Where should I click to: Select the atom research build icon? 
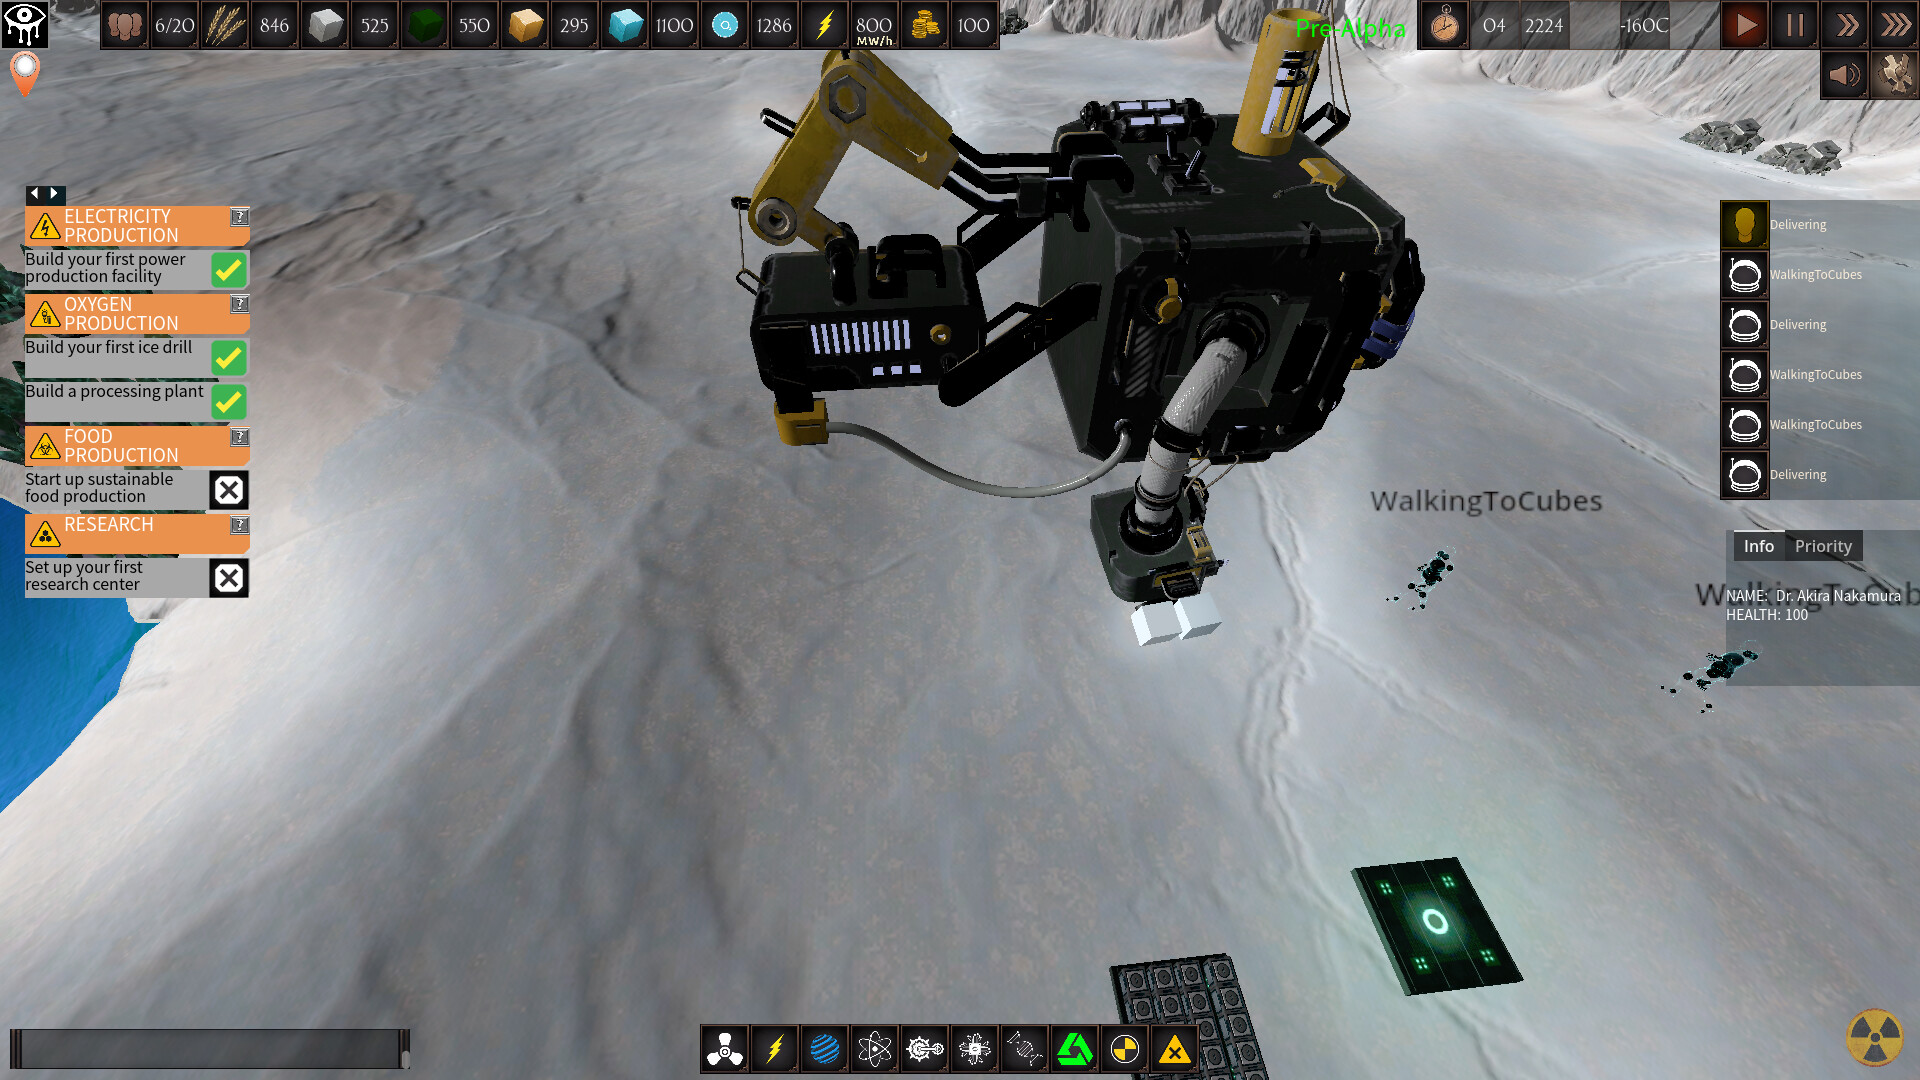(874, 1049)
